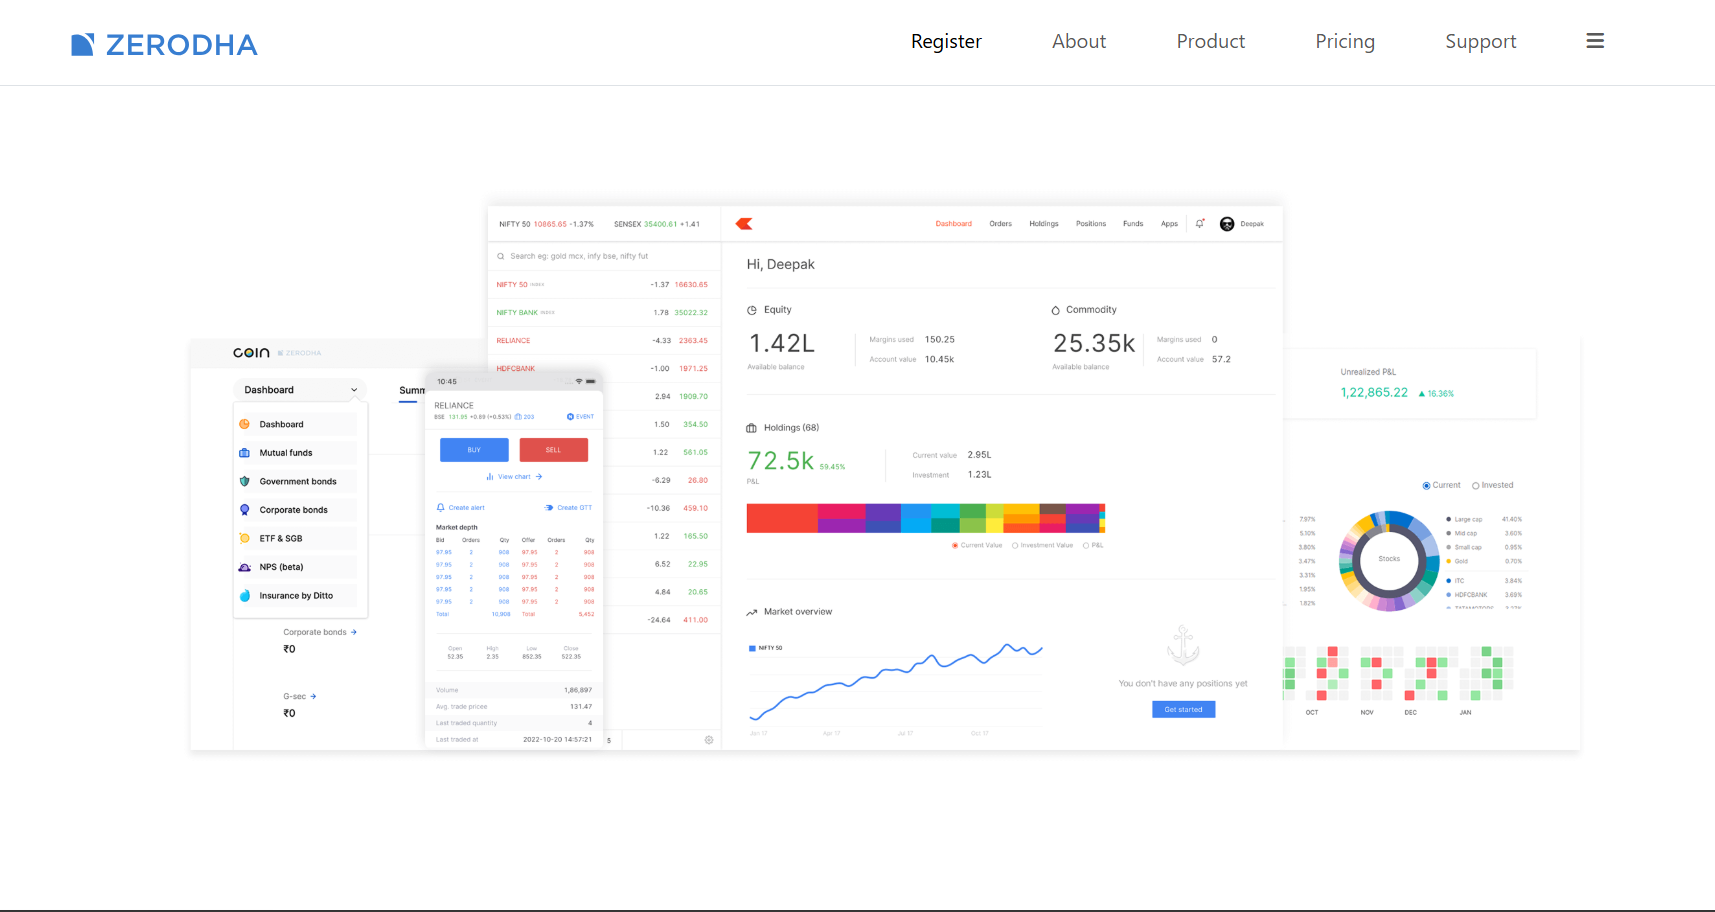The image size is (1715, 912).
Task: Click the marketwatch settings gear icon
Action: pyautogui.click(x=709, y=740)
